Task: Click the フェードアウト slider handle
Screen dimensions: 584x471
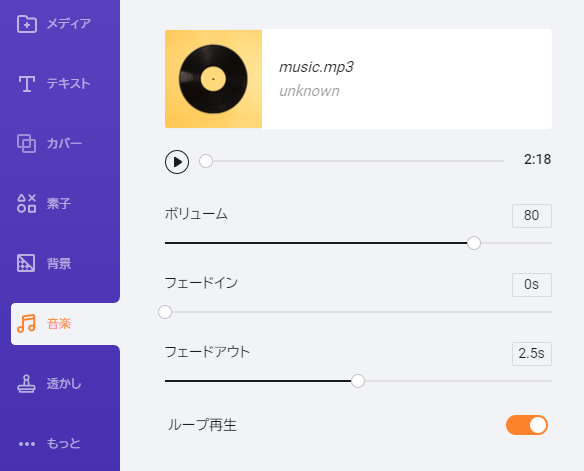Action: 358,381
